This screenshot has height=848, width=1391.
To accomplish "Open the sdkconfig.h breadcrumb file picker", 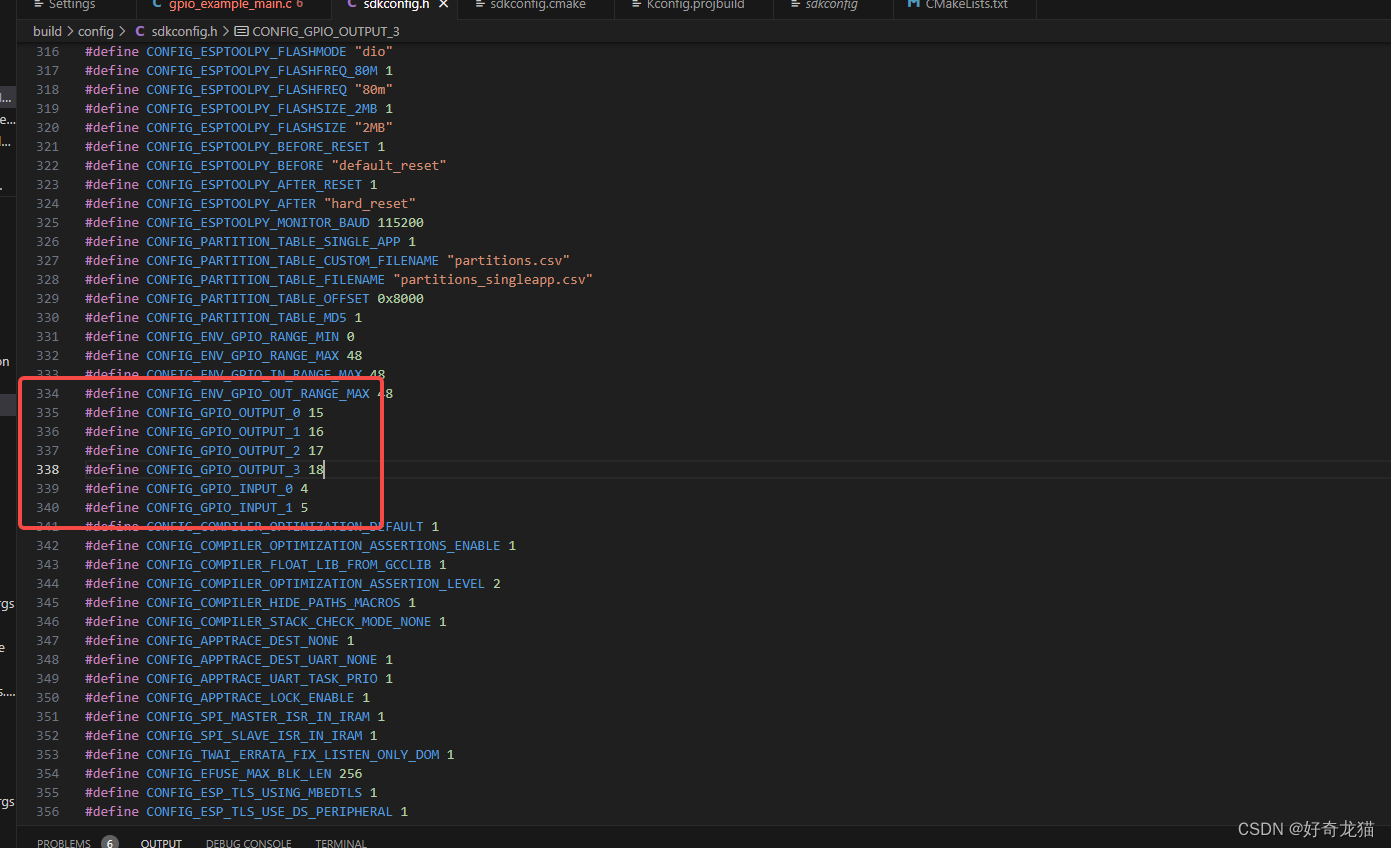I will (184, 32).
